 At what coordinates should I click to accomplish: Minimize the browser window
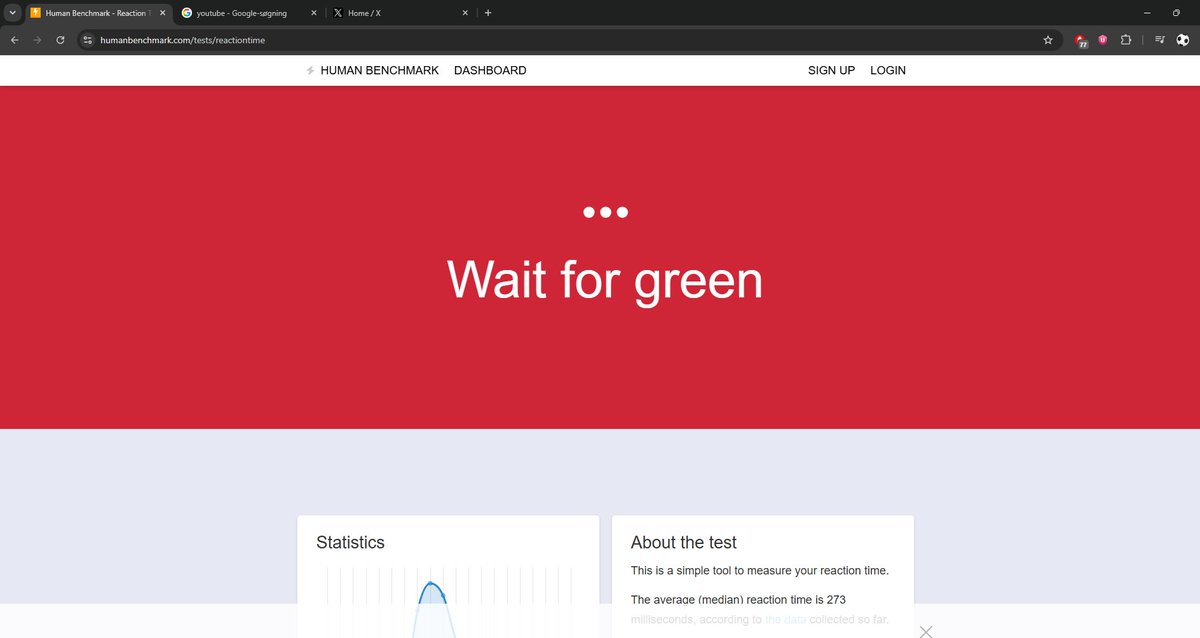pos(1147,13)
